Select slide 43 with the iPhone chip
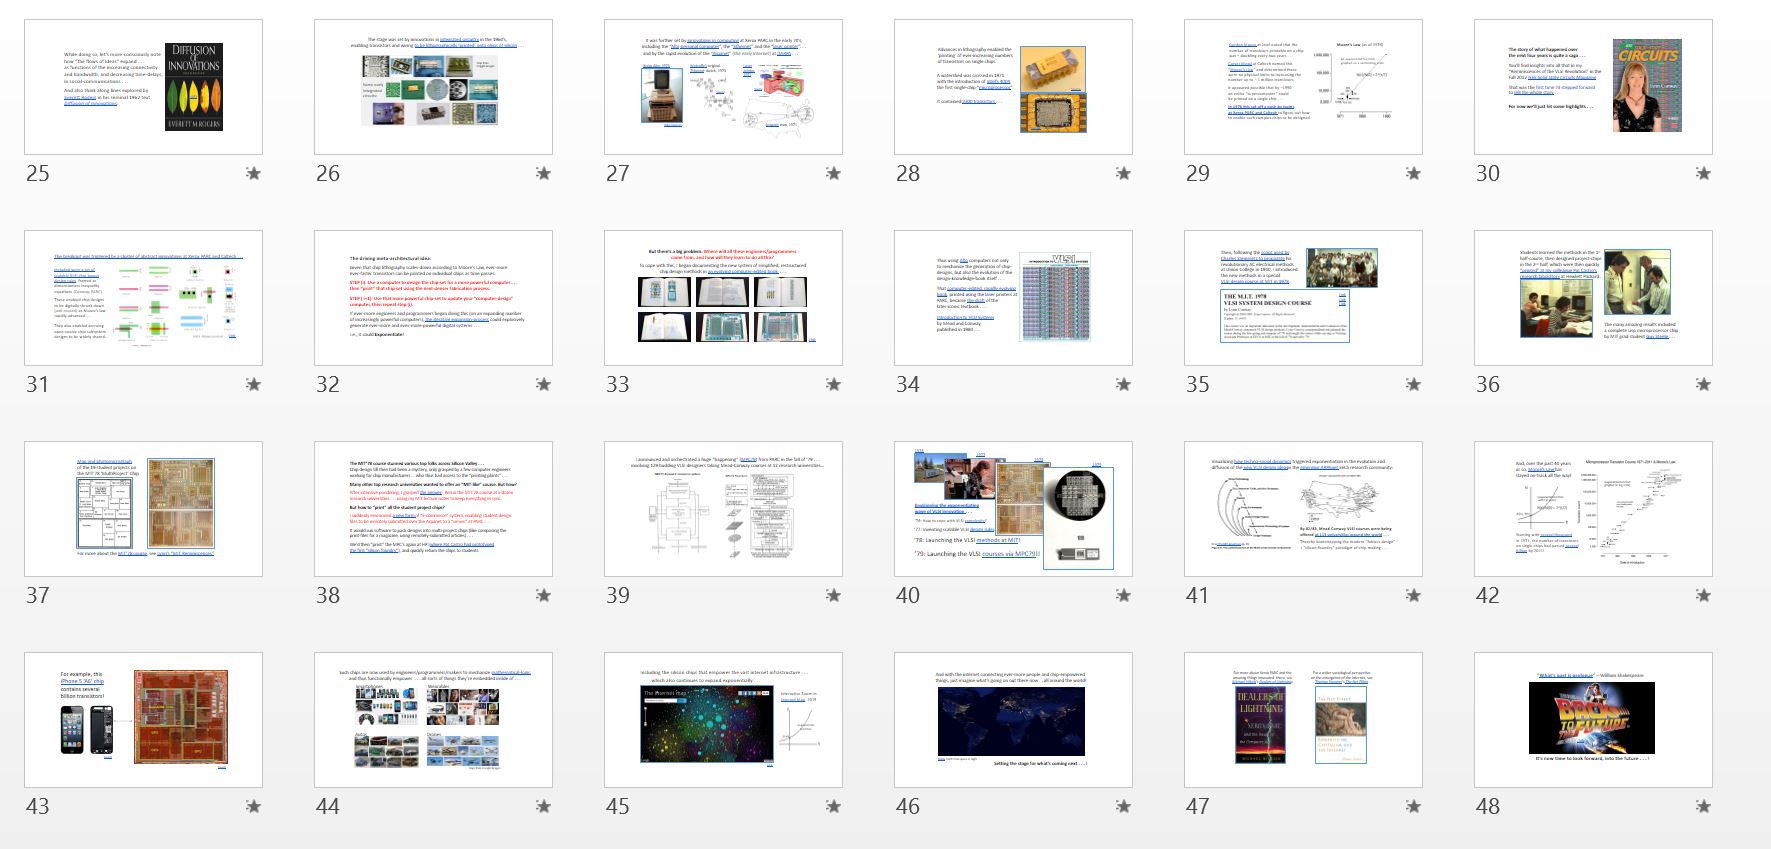 pos(143,720)
